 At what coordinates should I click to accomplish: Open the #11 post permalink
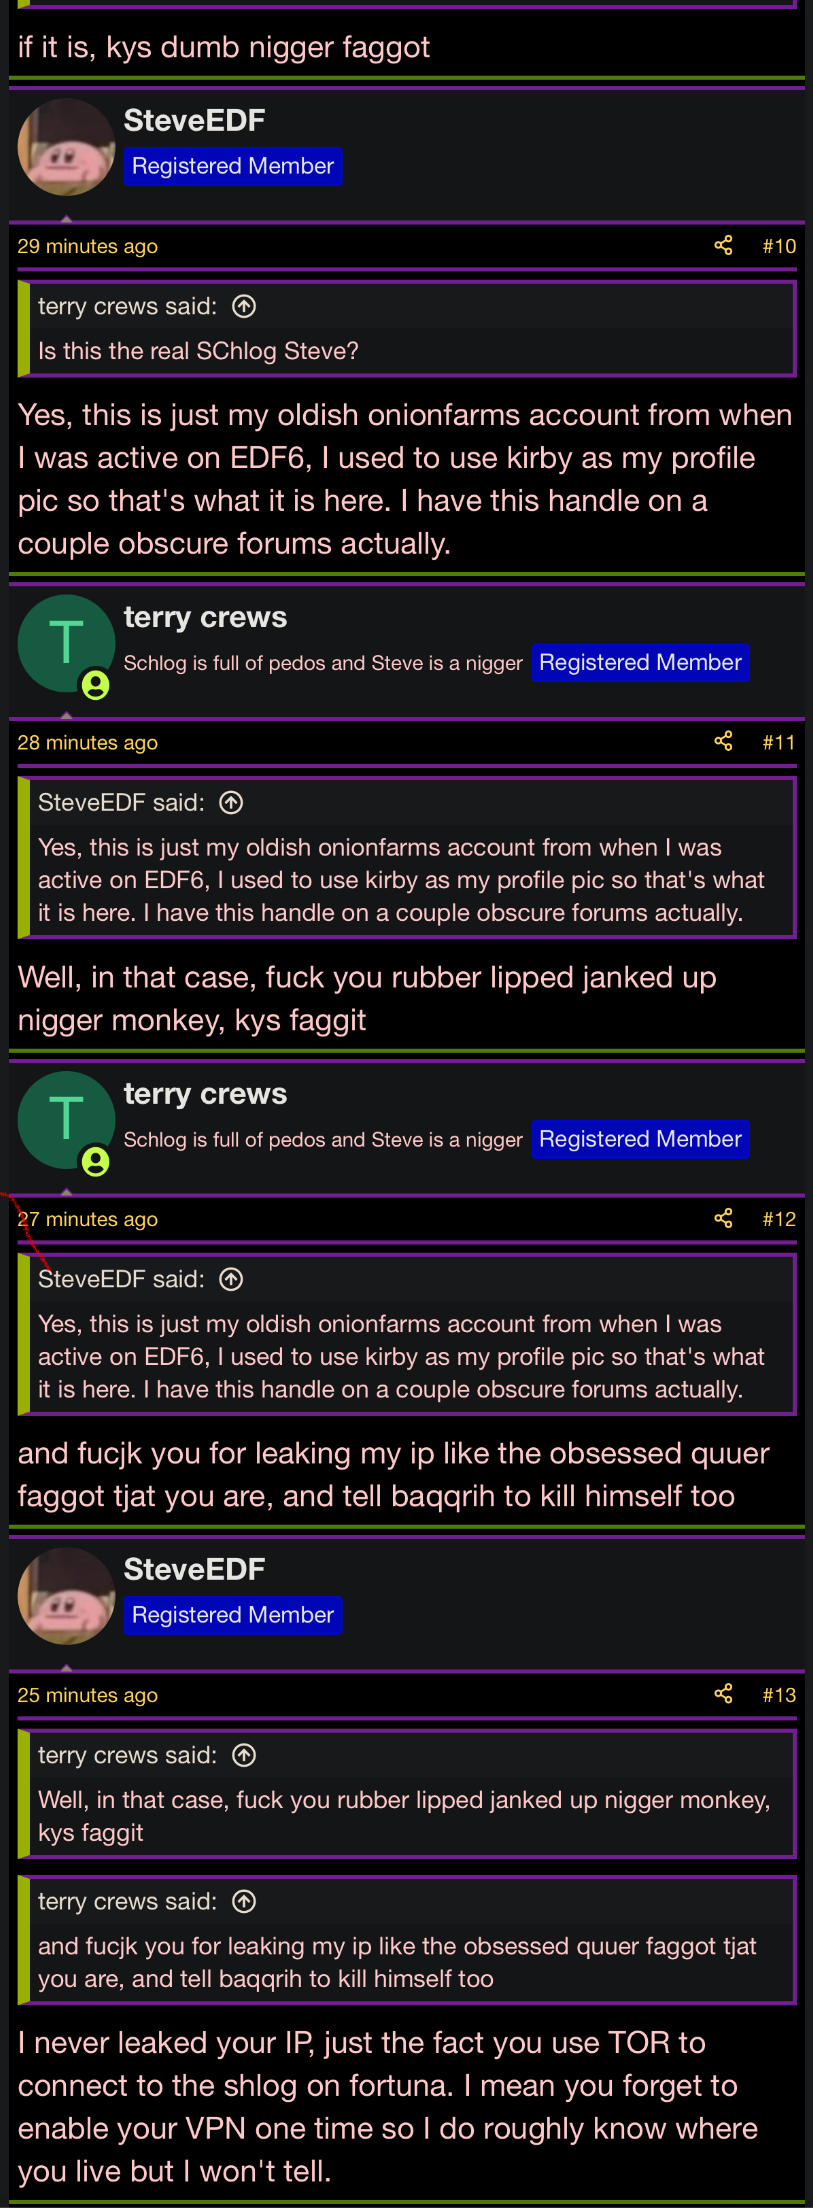(x=779, y=742)
